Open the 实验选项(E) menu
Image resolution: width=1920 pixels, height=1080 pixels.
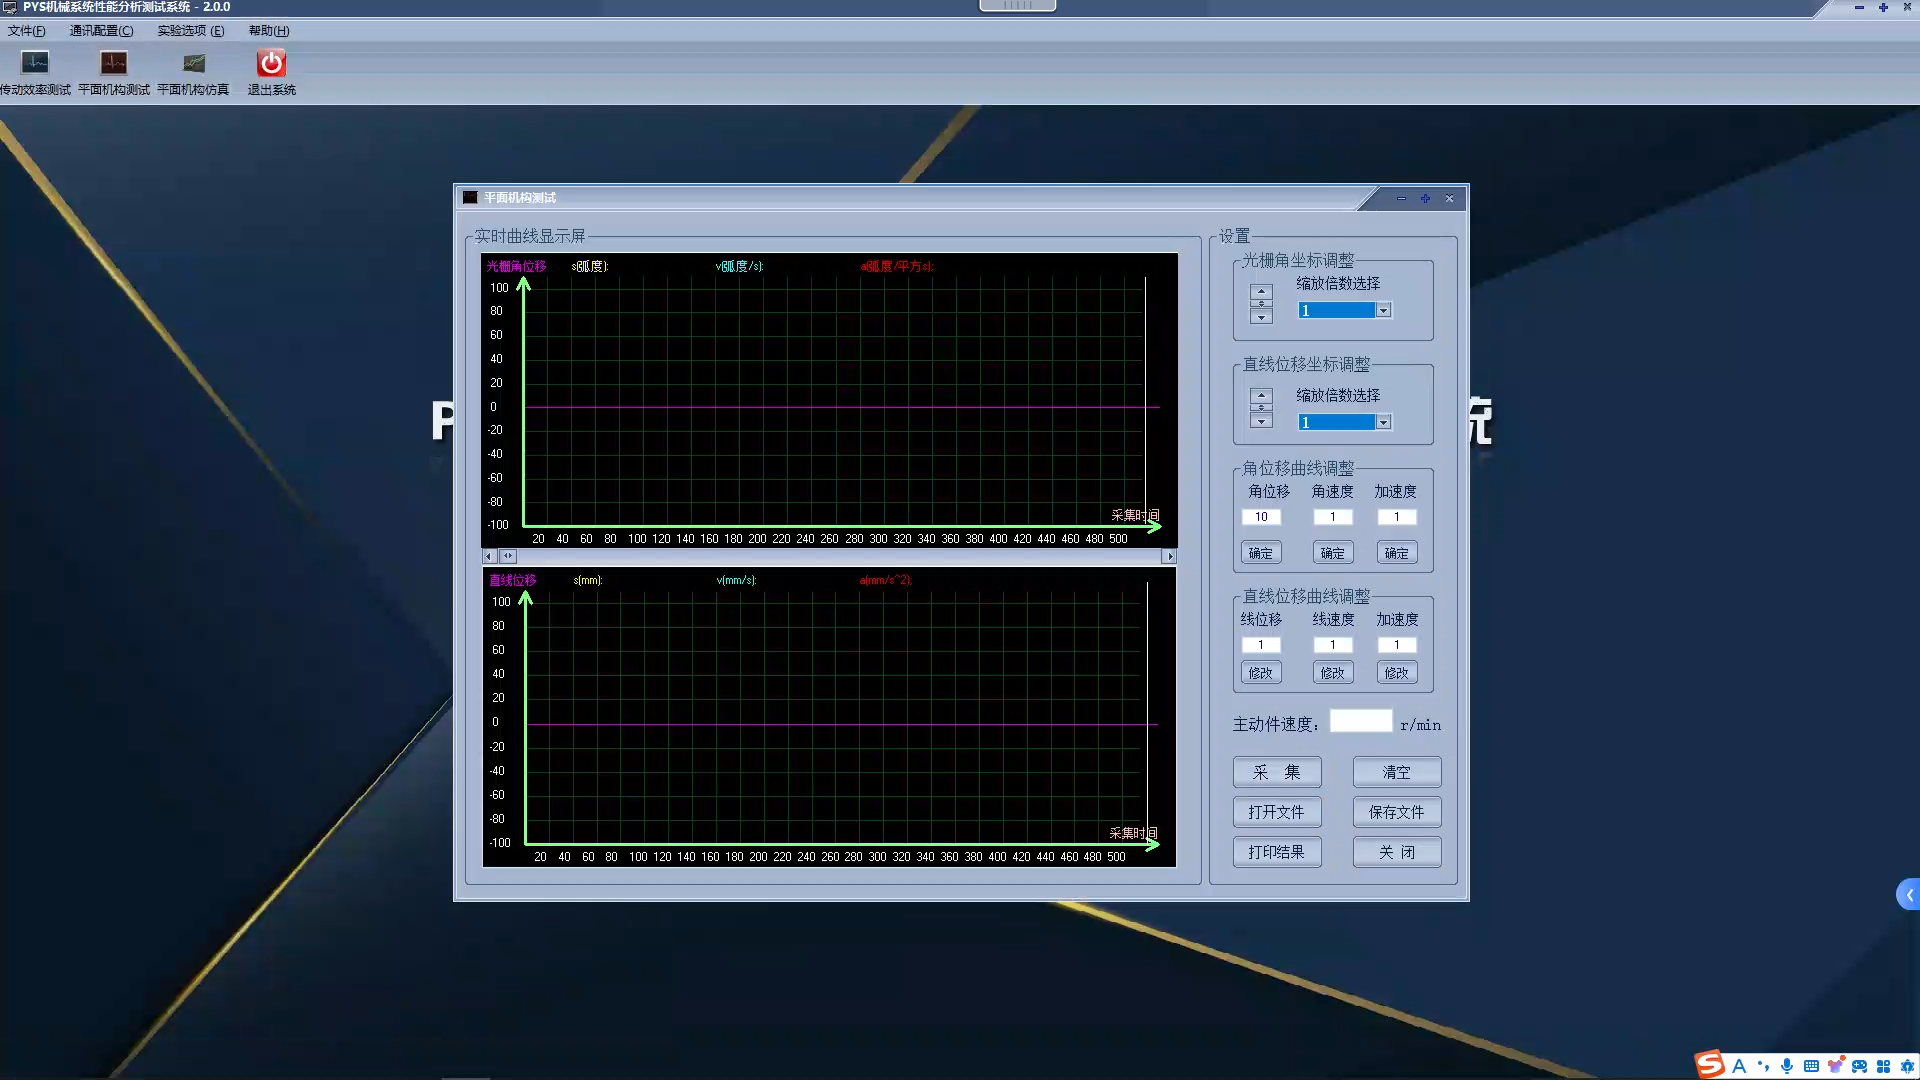[190, 31]
